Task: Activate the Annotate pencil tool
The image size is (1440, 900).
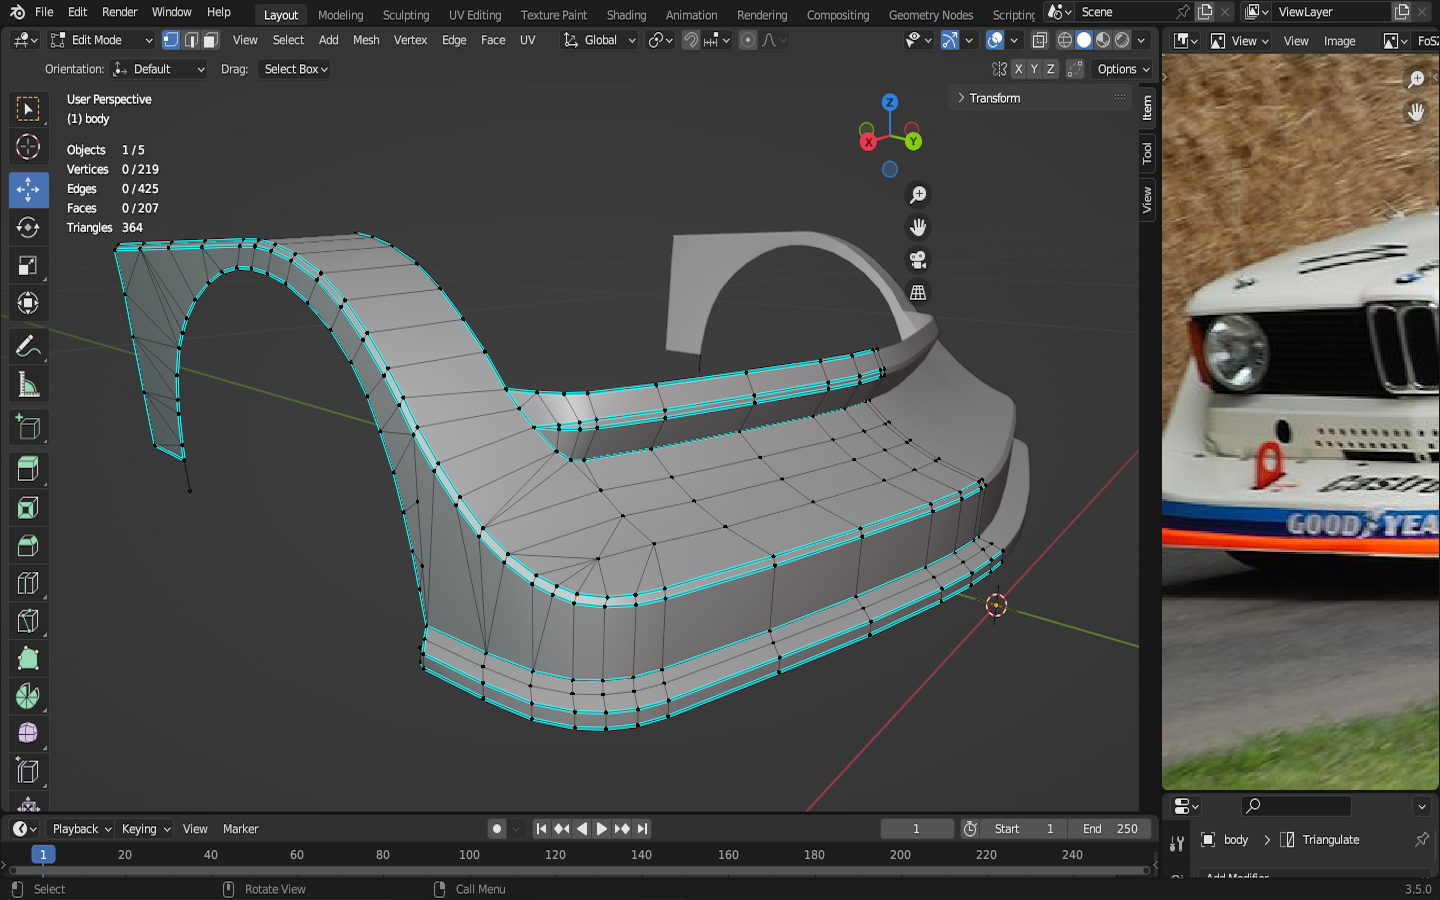Action: coord(28,347)
